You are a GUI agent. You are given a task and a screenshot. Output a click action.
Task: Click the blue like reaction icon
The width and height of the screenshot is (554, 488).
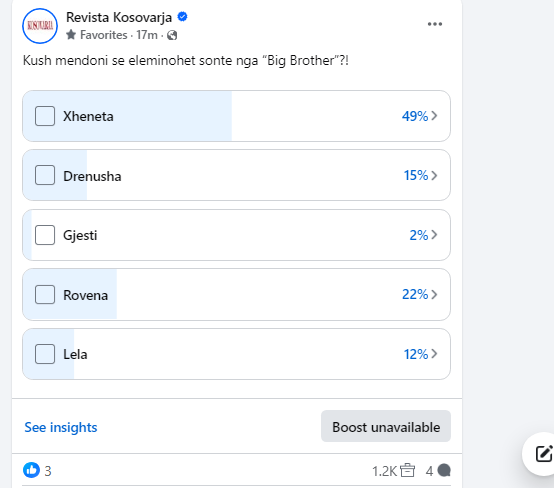31,470
